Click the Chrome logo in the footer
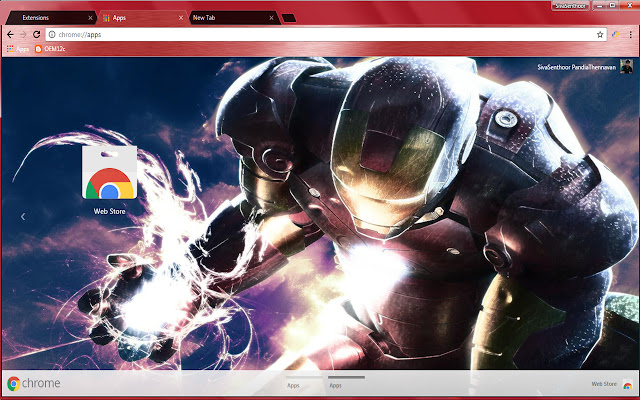The width and height of the screenshot is (640, 400). pyautogui.click(x=33, y=383)
